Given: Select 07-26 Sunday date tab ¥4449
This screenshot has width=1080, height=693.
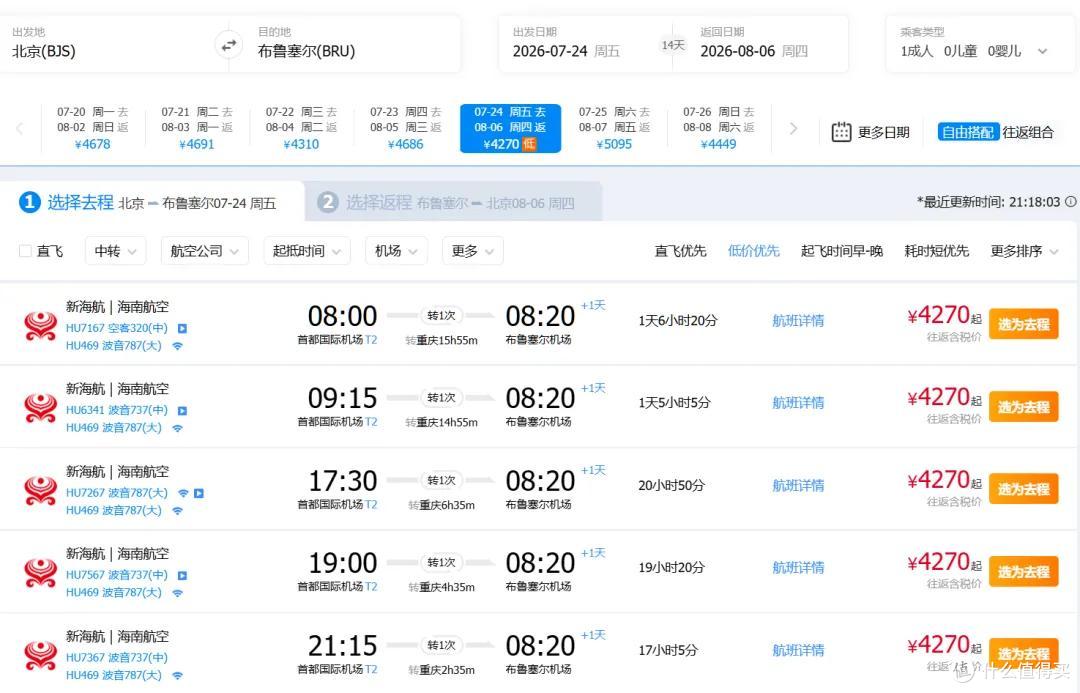Looking at the screenshot, I should click(718, 128).
